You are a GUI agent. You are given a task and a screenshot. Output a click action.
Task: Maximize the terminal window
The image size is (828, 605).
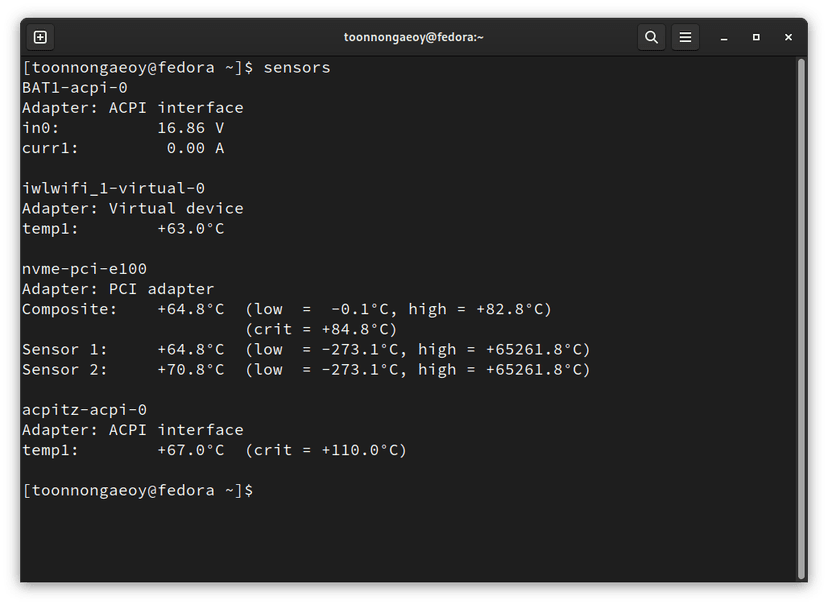(756, 37)
